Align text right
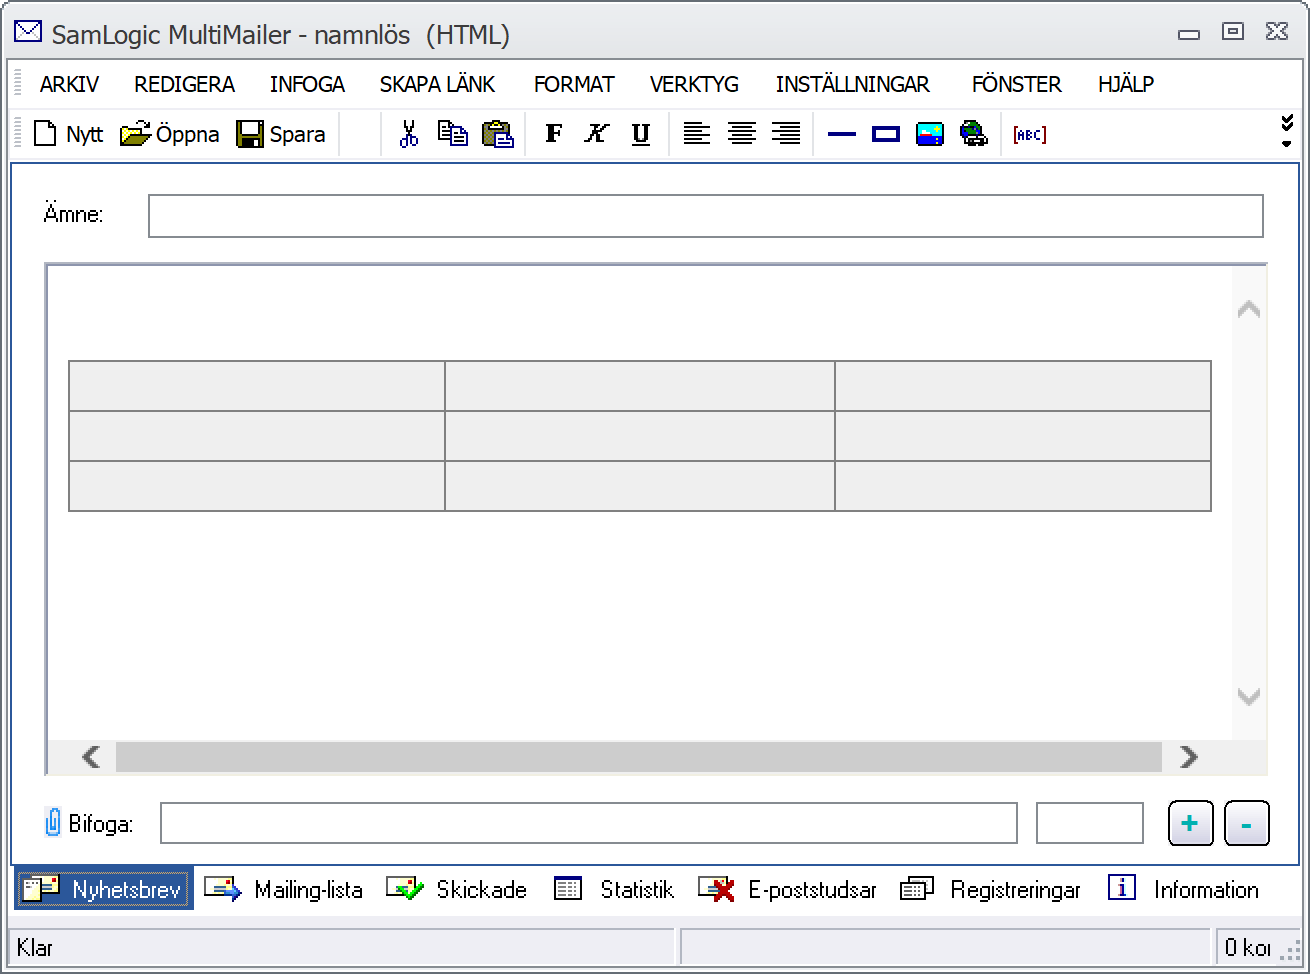 786,134
